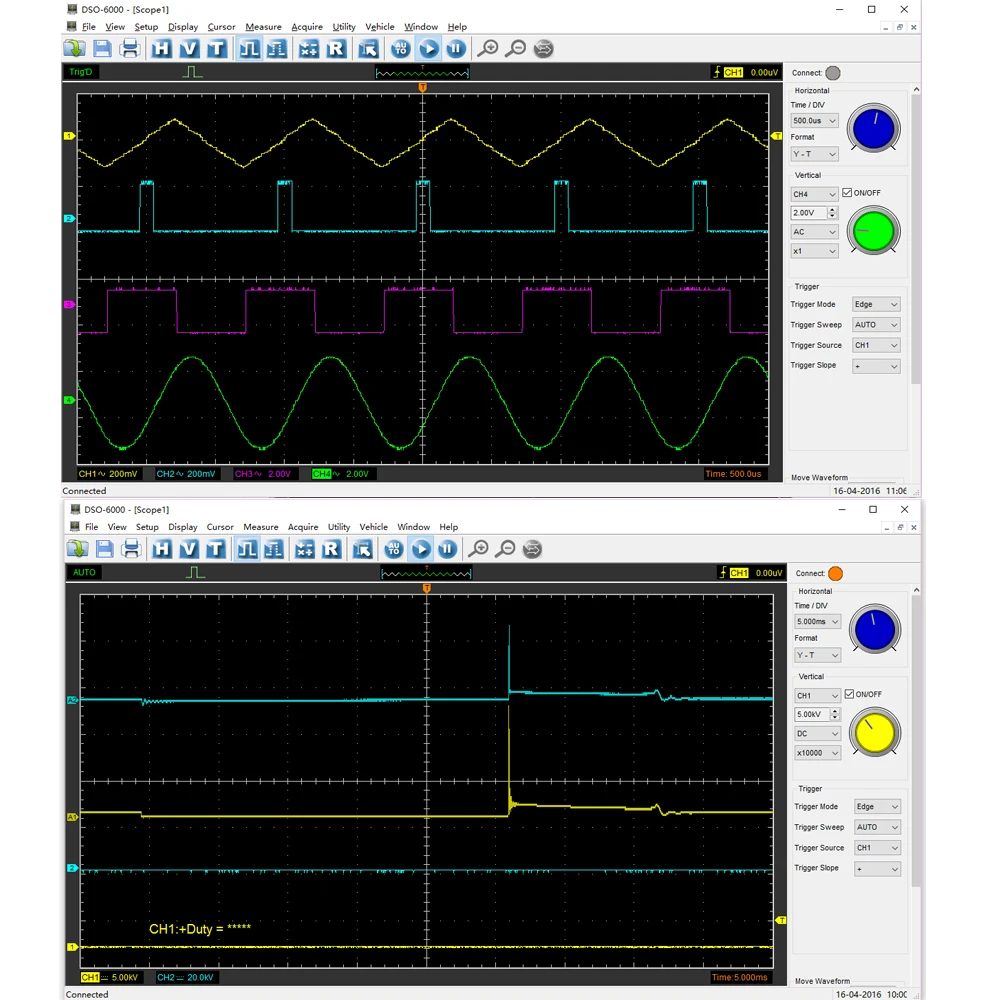Click the Save icon in the top window toolbar
Viewport: 1000px width, 1000px height.
point(102,48)
